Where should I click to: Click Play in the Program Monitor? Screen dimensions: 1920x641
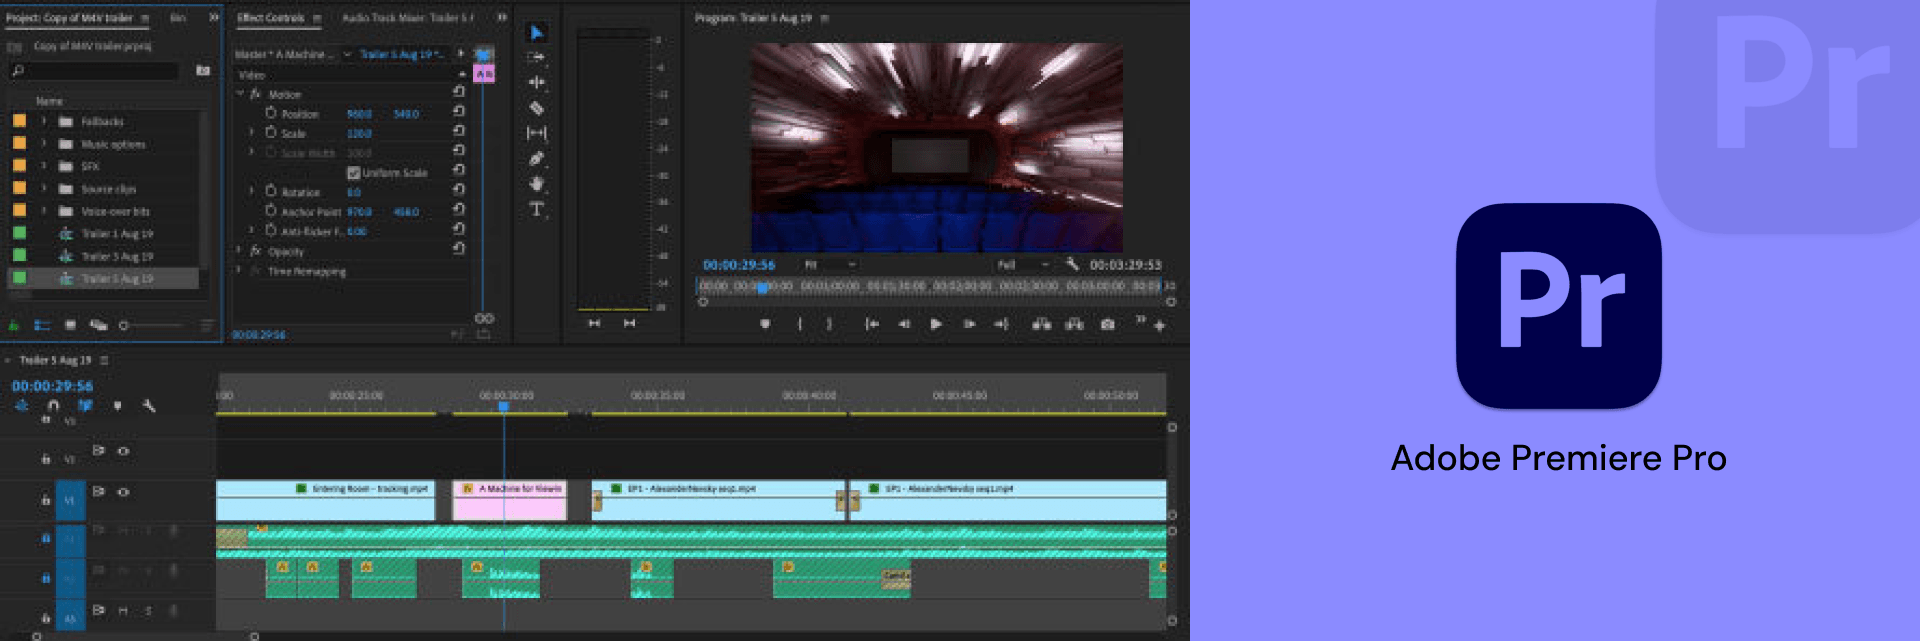pyautogui.click(x=936, y=324)
